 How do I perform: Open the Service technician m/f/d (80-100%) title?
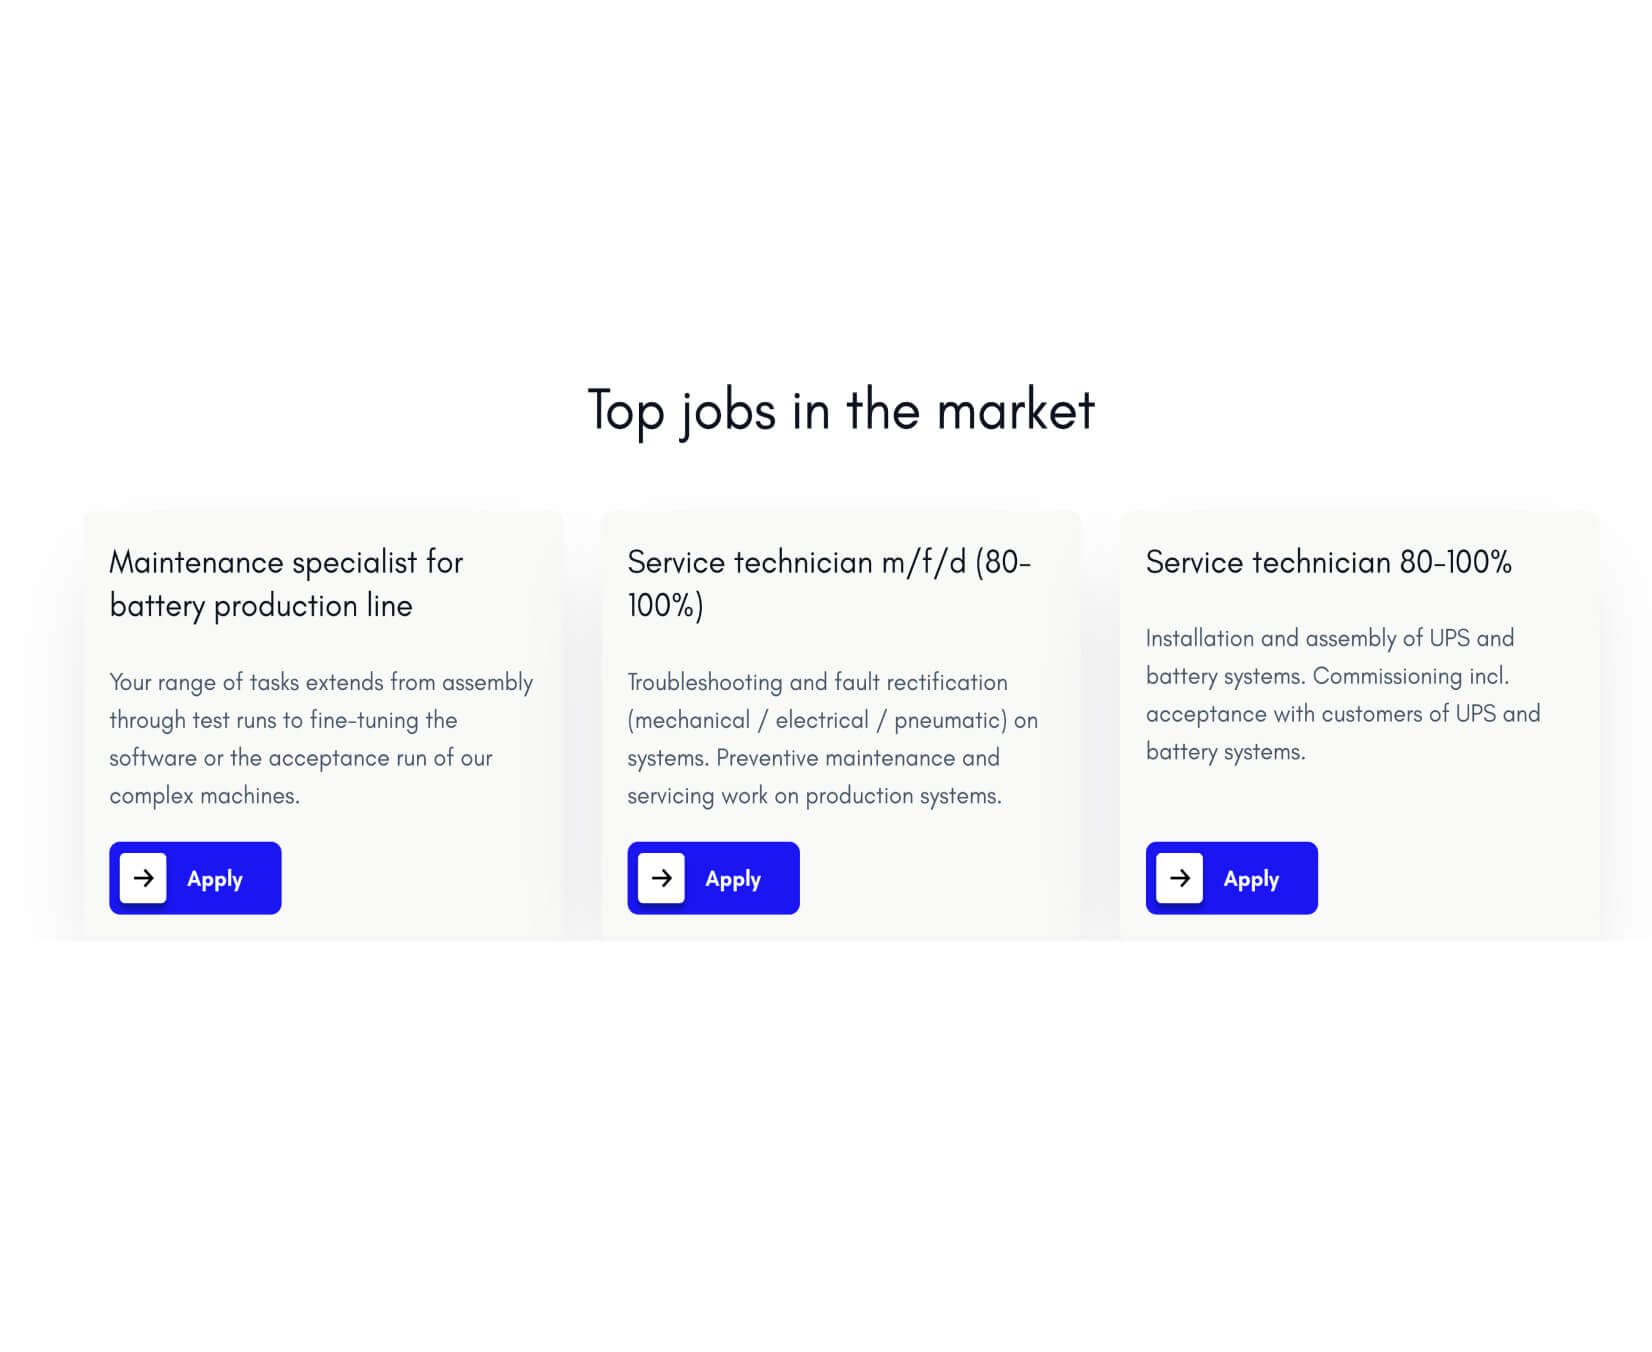click(x=830, y=583)
